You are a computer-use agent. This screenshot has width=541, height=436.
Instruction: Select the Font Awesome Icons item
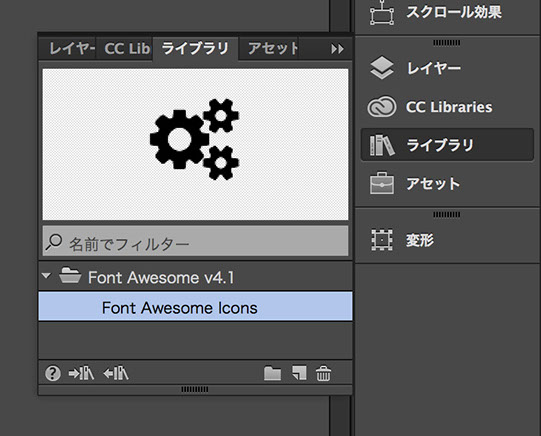195,307
